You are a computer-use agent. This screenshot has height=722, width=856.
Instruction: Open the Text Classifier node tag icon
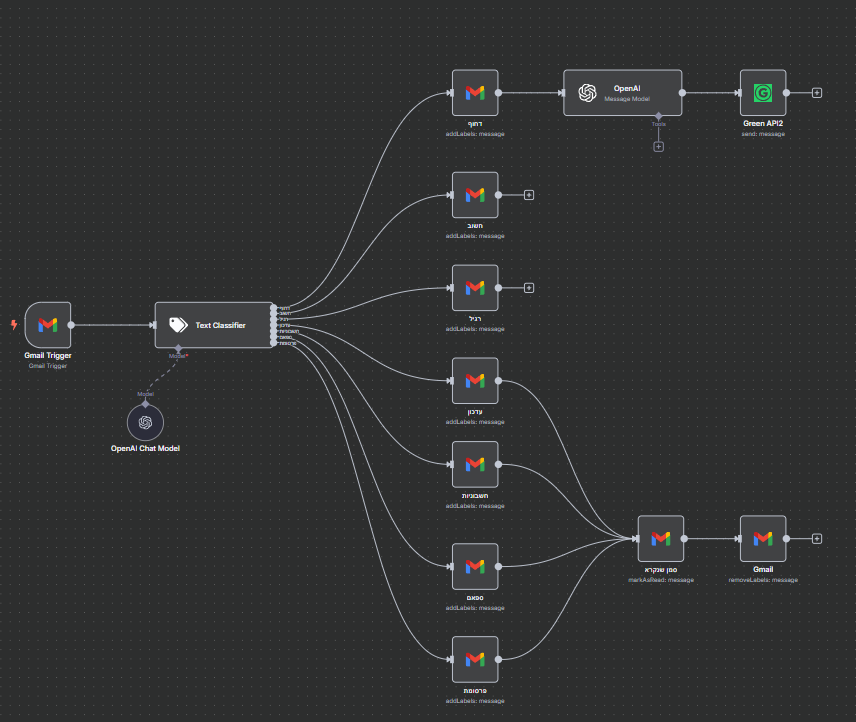pyautogui.click(x=178, y=325)
